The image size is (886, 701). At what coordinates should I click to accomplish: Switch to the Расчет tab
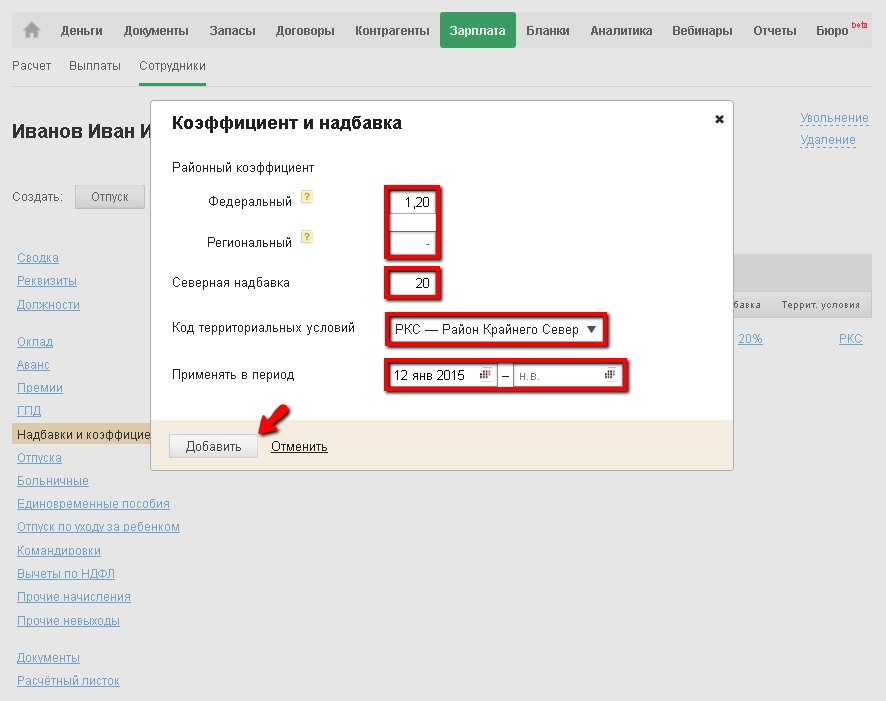pyautogui.click(x=32, y=66)
